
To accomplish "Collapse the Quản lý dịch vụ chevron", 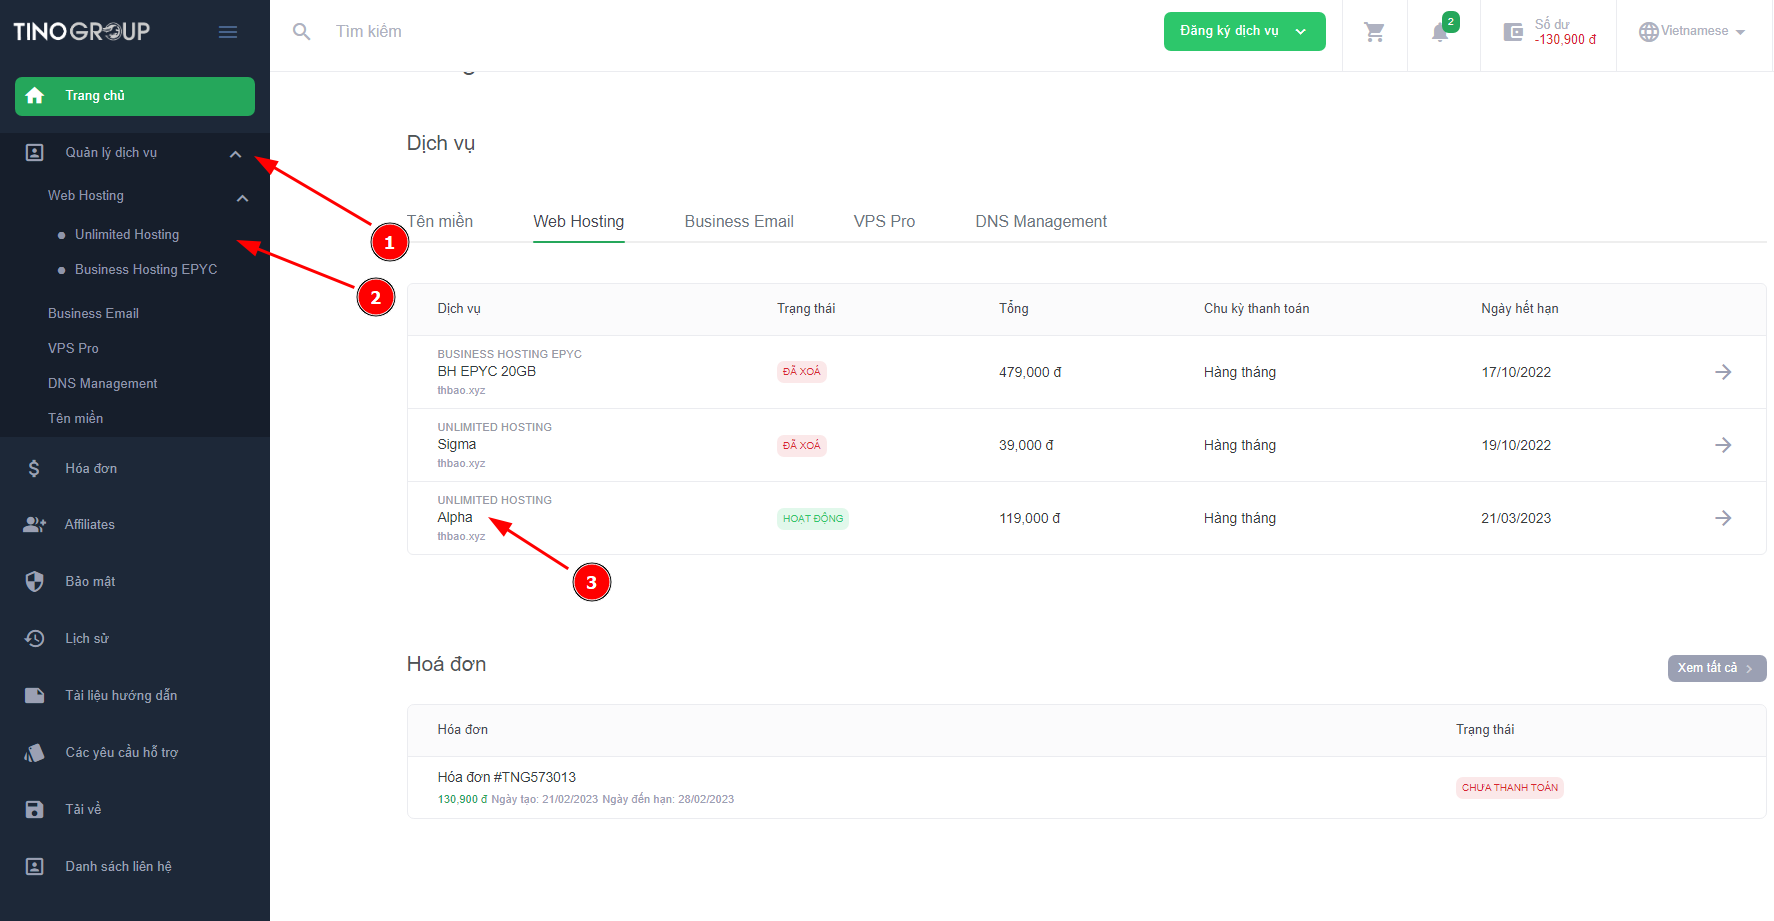I will pyautogui.click(x=236, y=154).
